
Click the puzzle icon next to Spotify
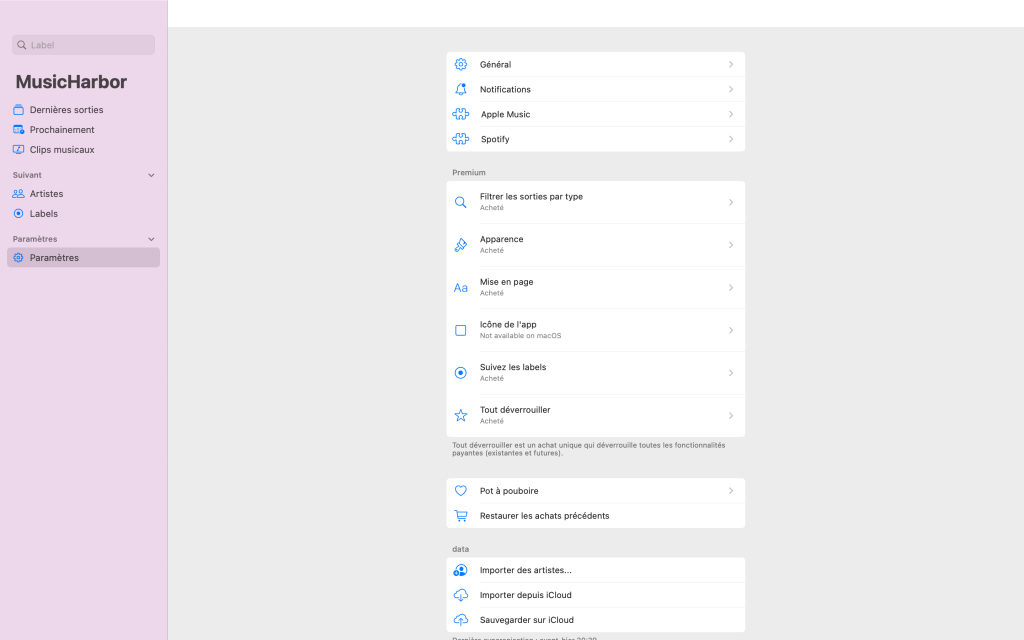tap(461, 139)
